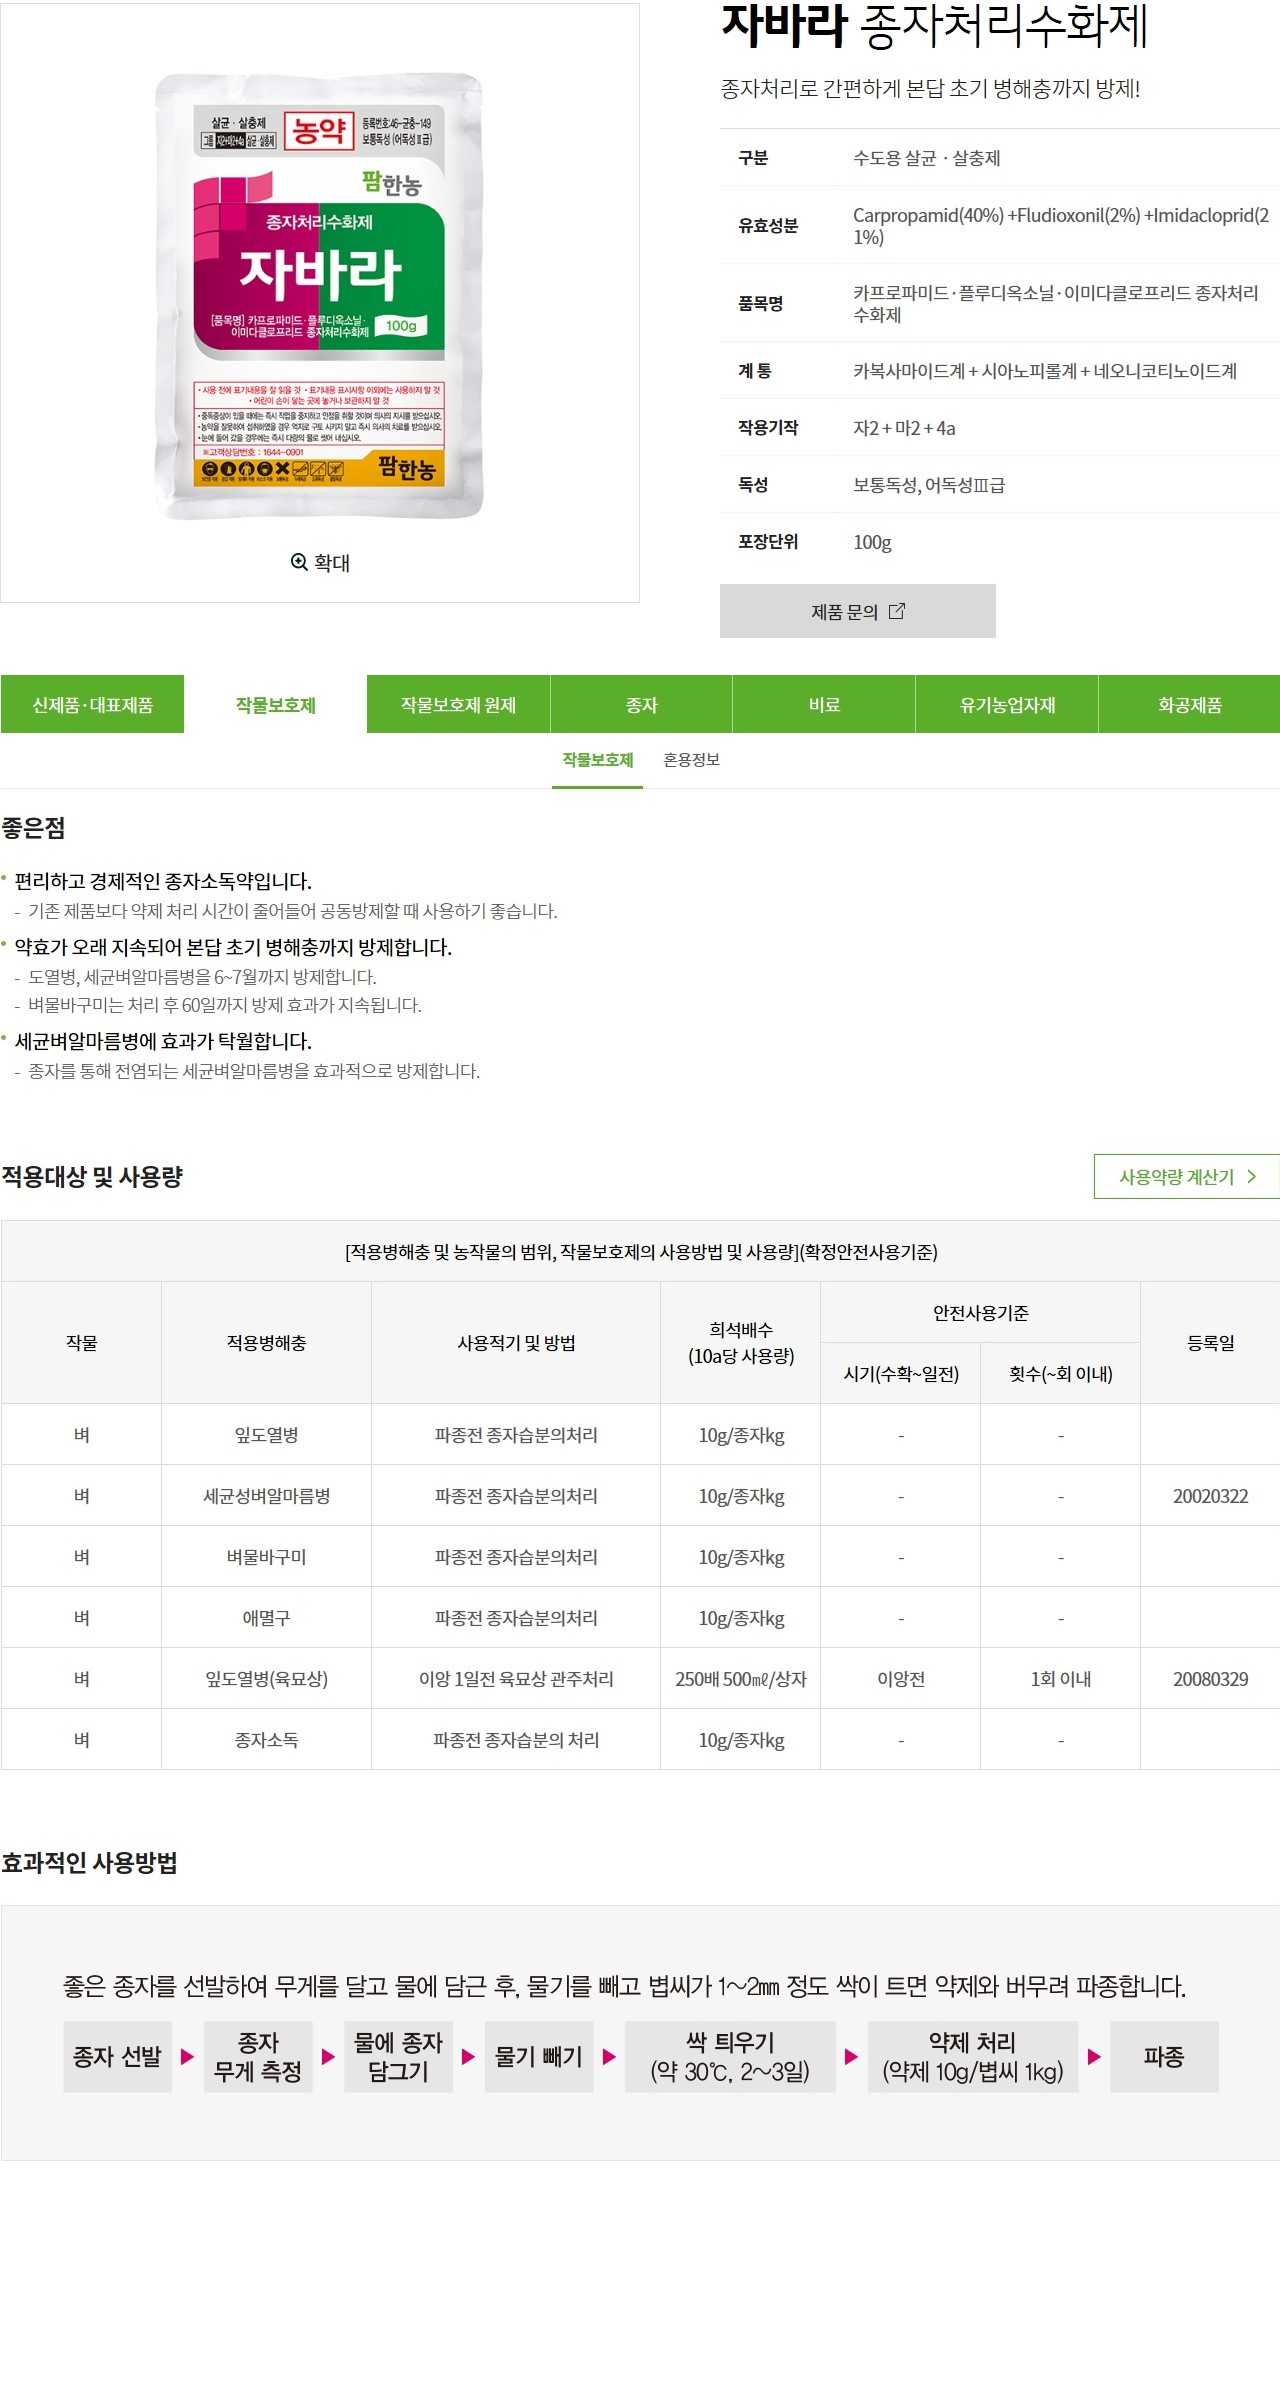The height and width of the screenshot is (2395, 1280).
Task: Click the 물에 종자 담그기 step box
Action: (x=398, y=2057)
